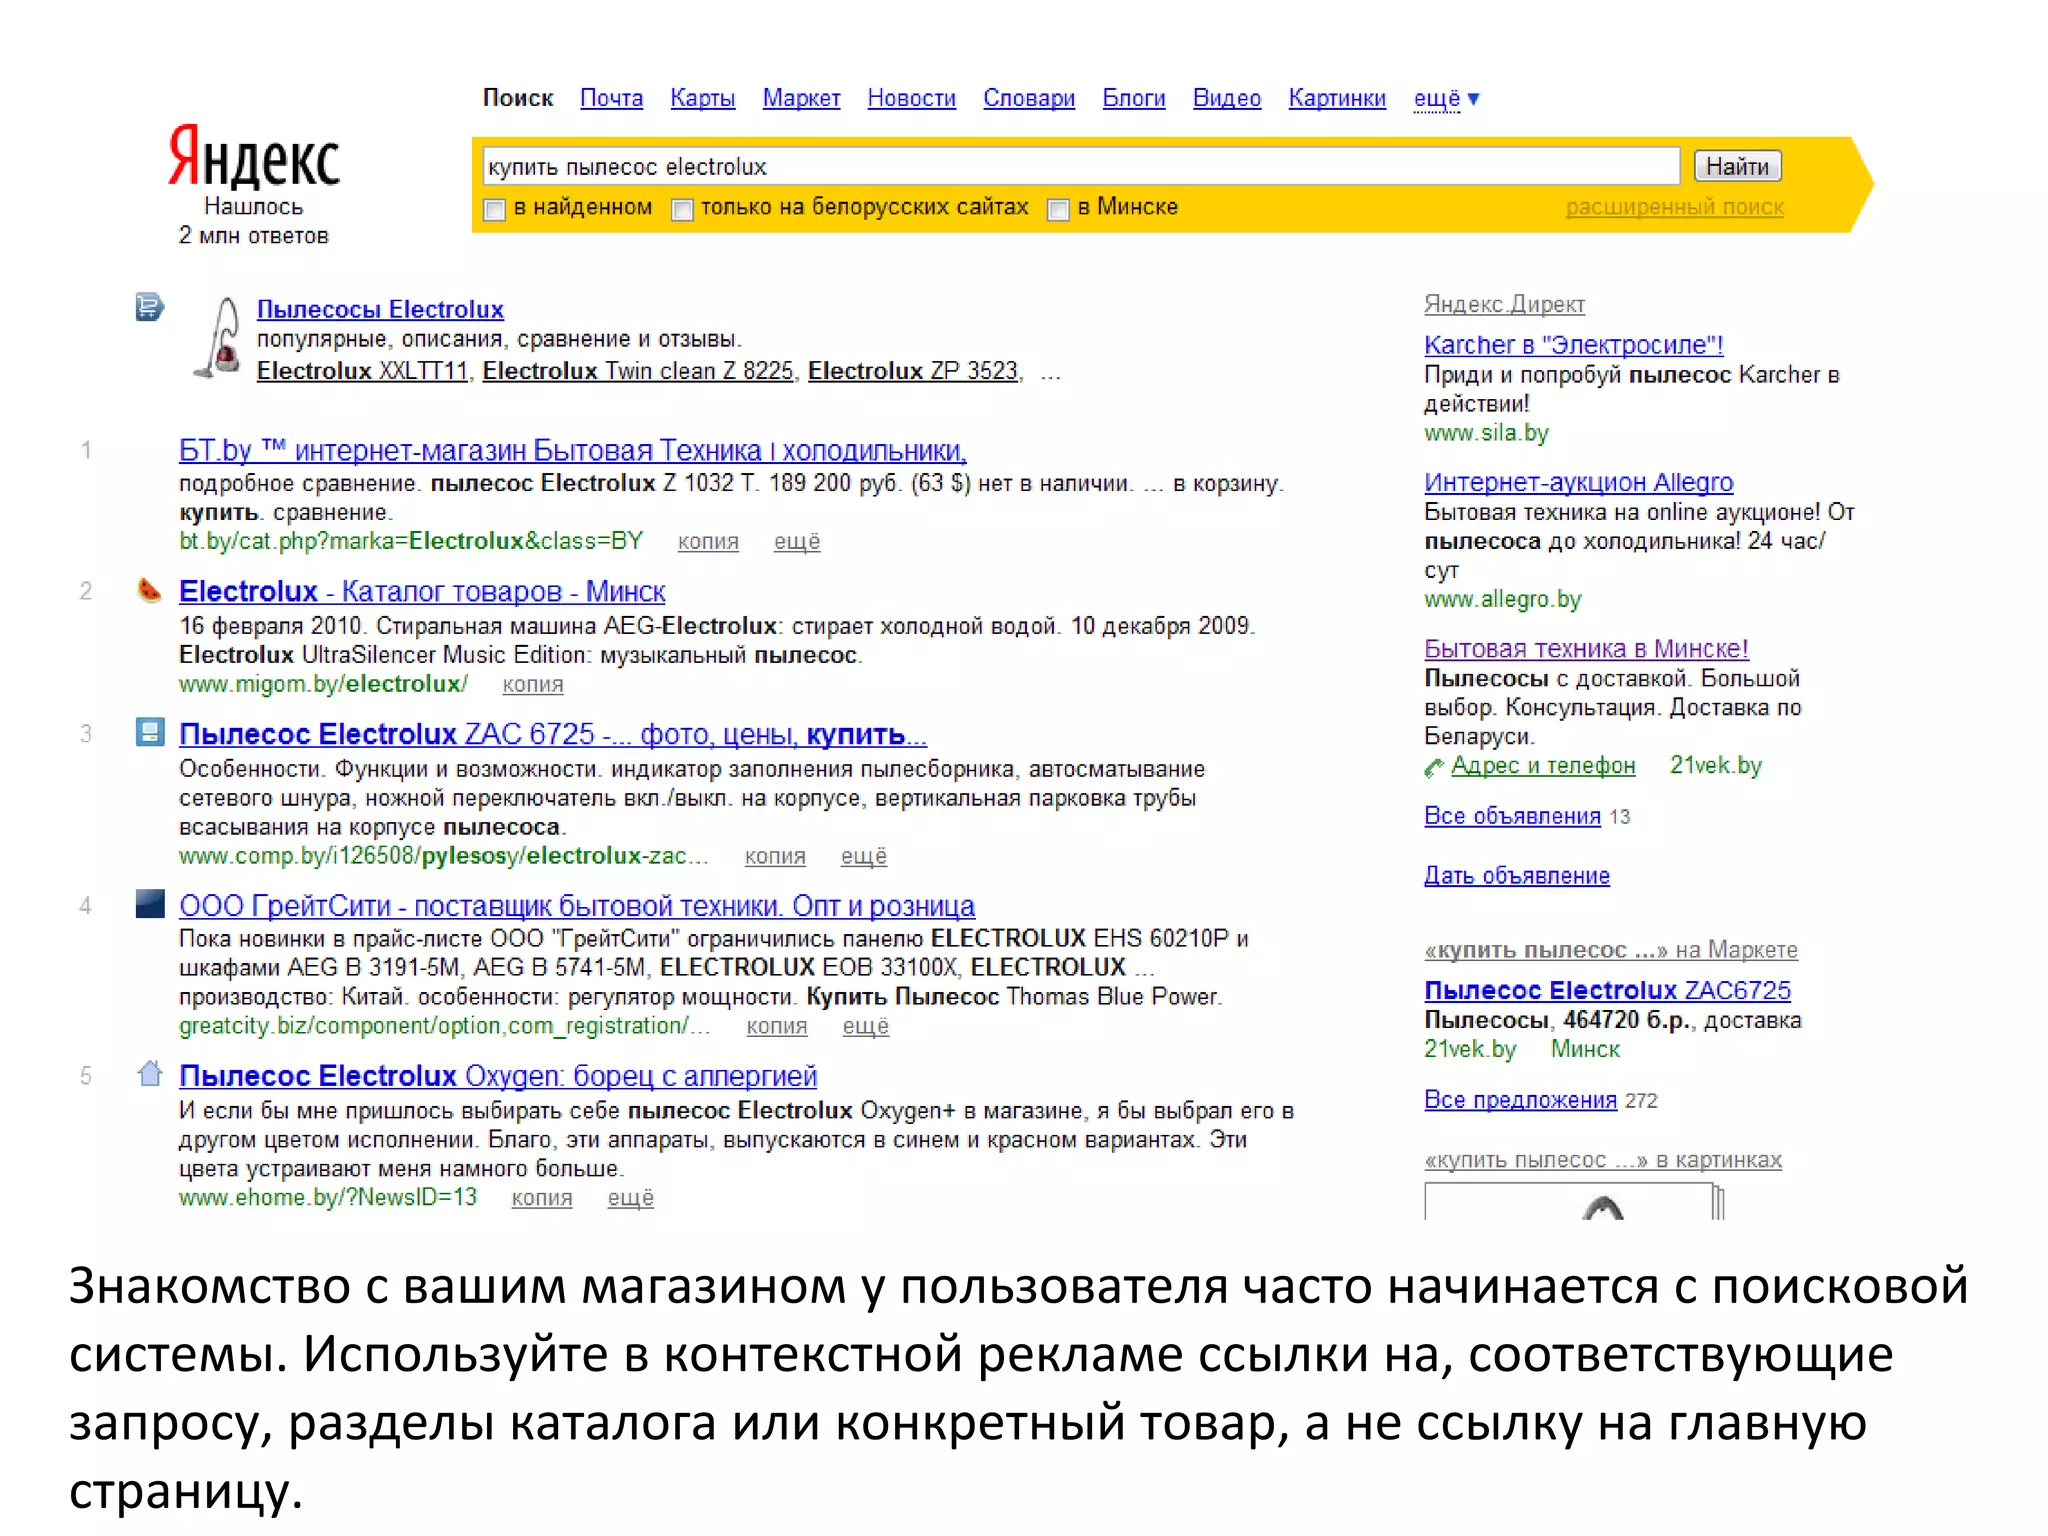Open Интернет-аукцион Allegro ad
This screenshot has width=2048, height=1536.
pos(1578,482)
